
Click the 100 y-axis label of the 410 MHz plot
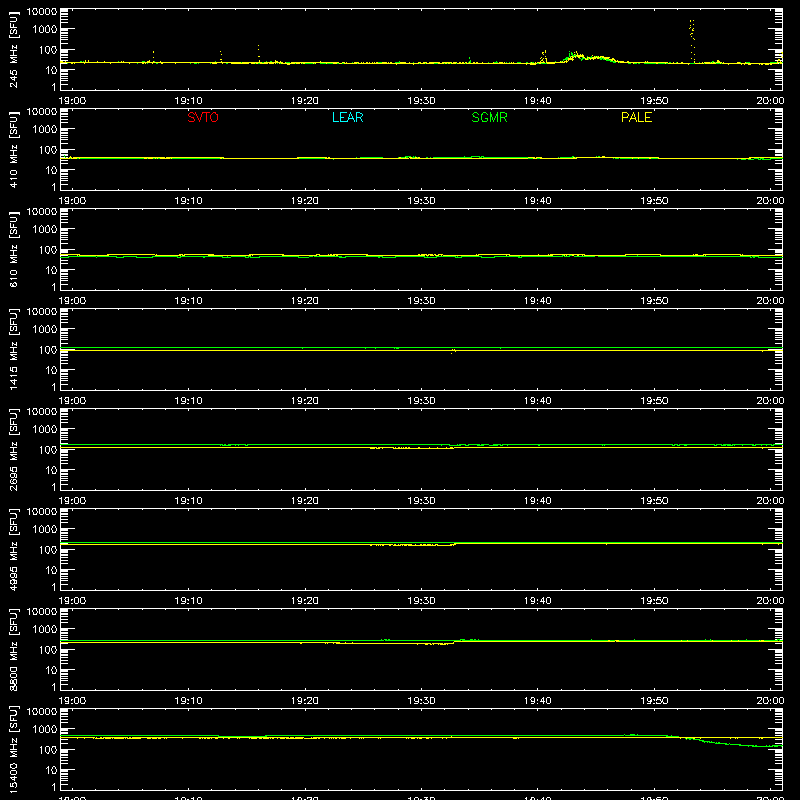[48, 150]
